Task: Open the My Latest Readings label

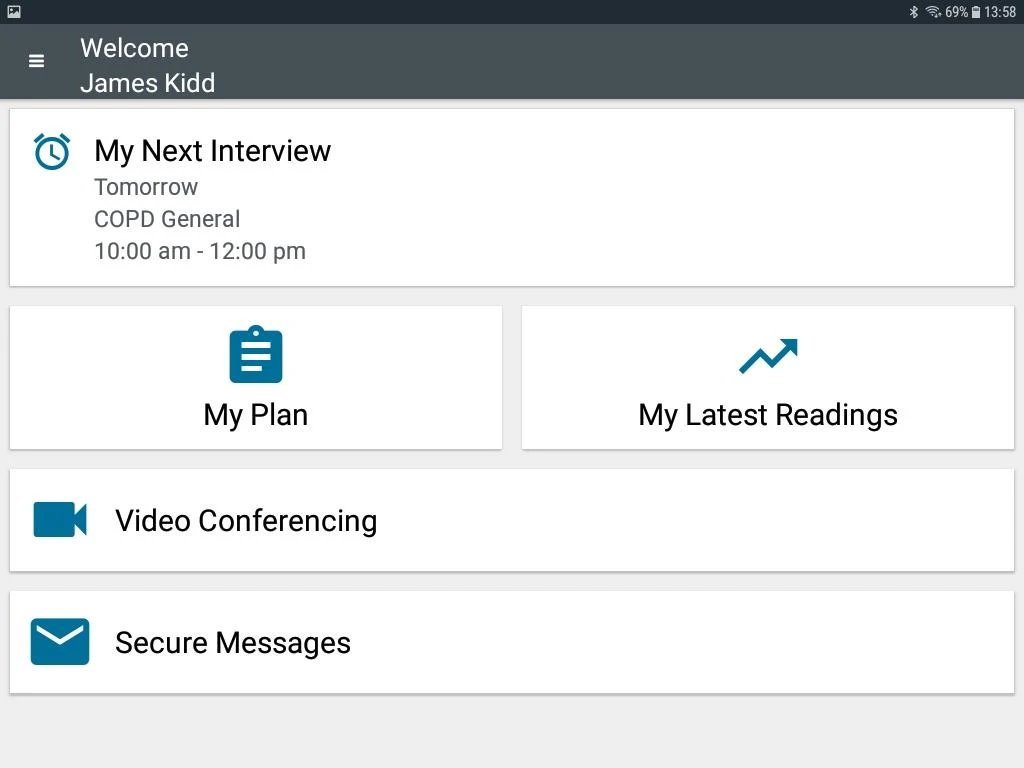Action: click(768, 415)
